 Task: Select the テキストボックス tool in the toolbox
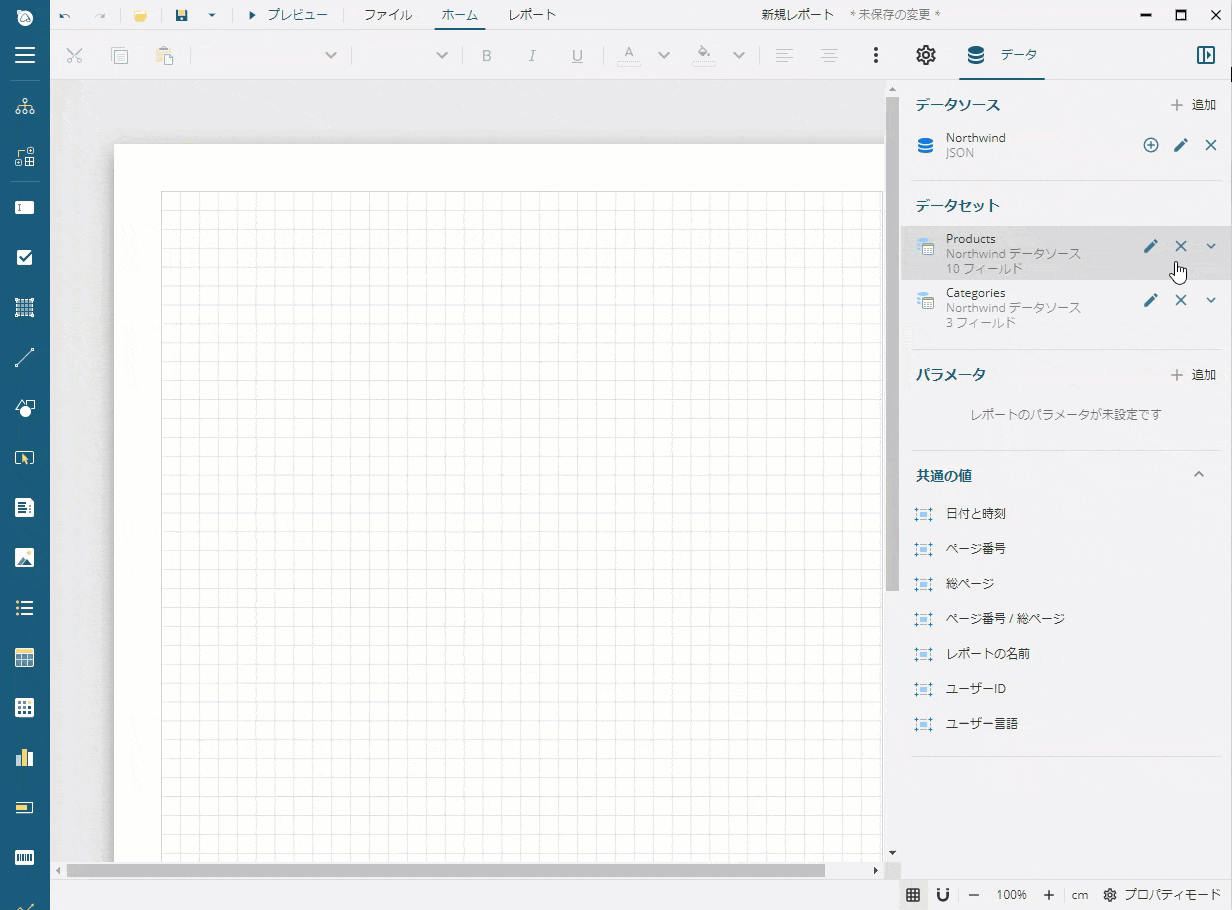pos(24,207)
